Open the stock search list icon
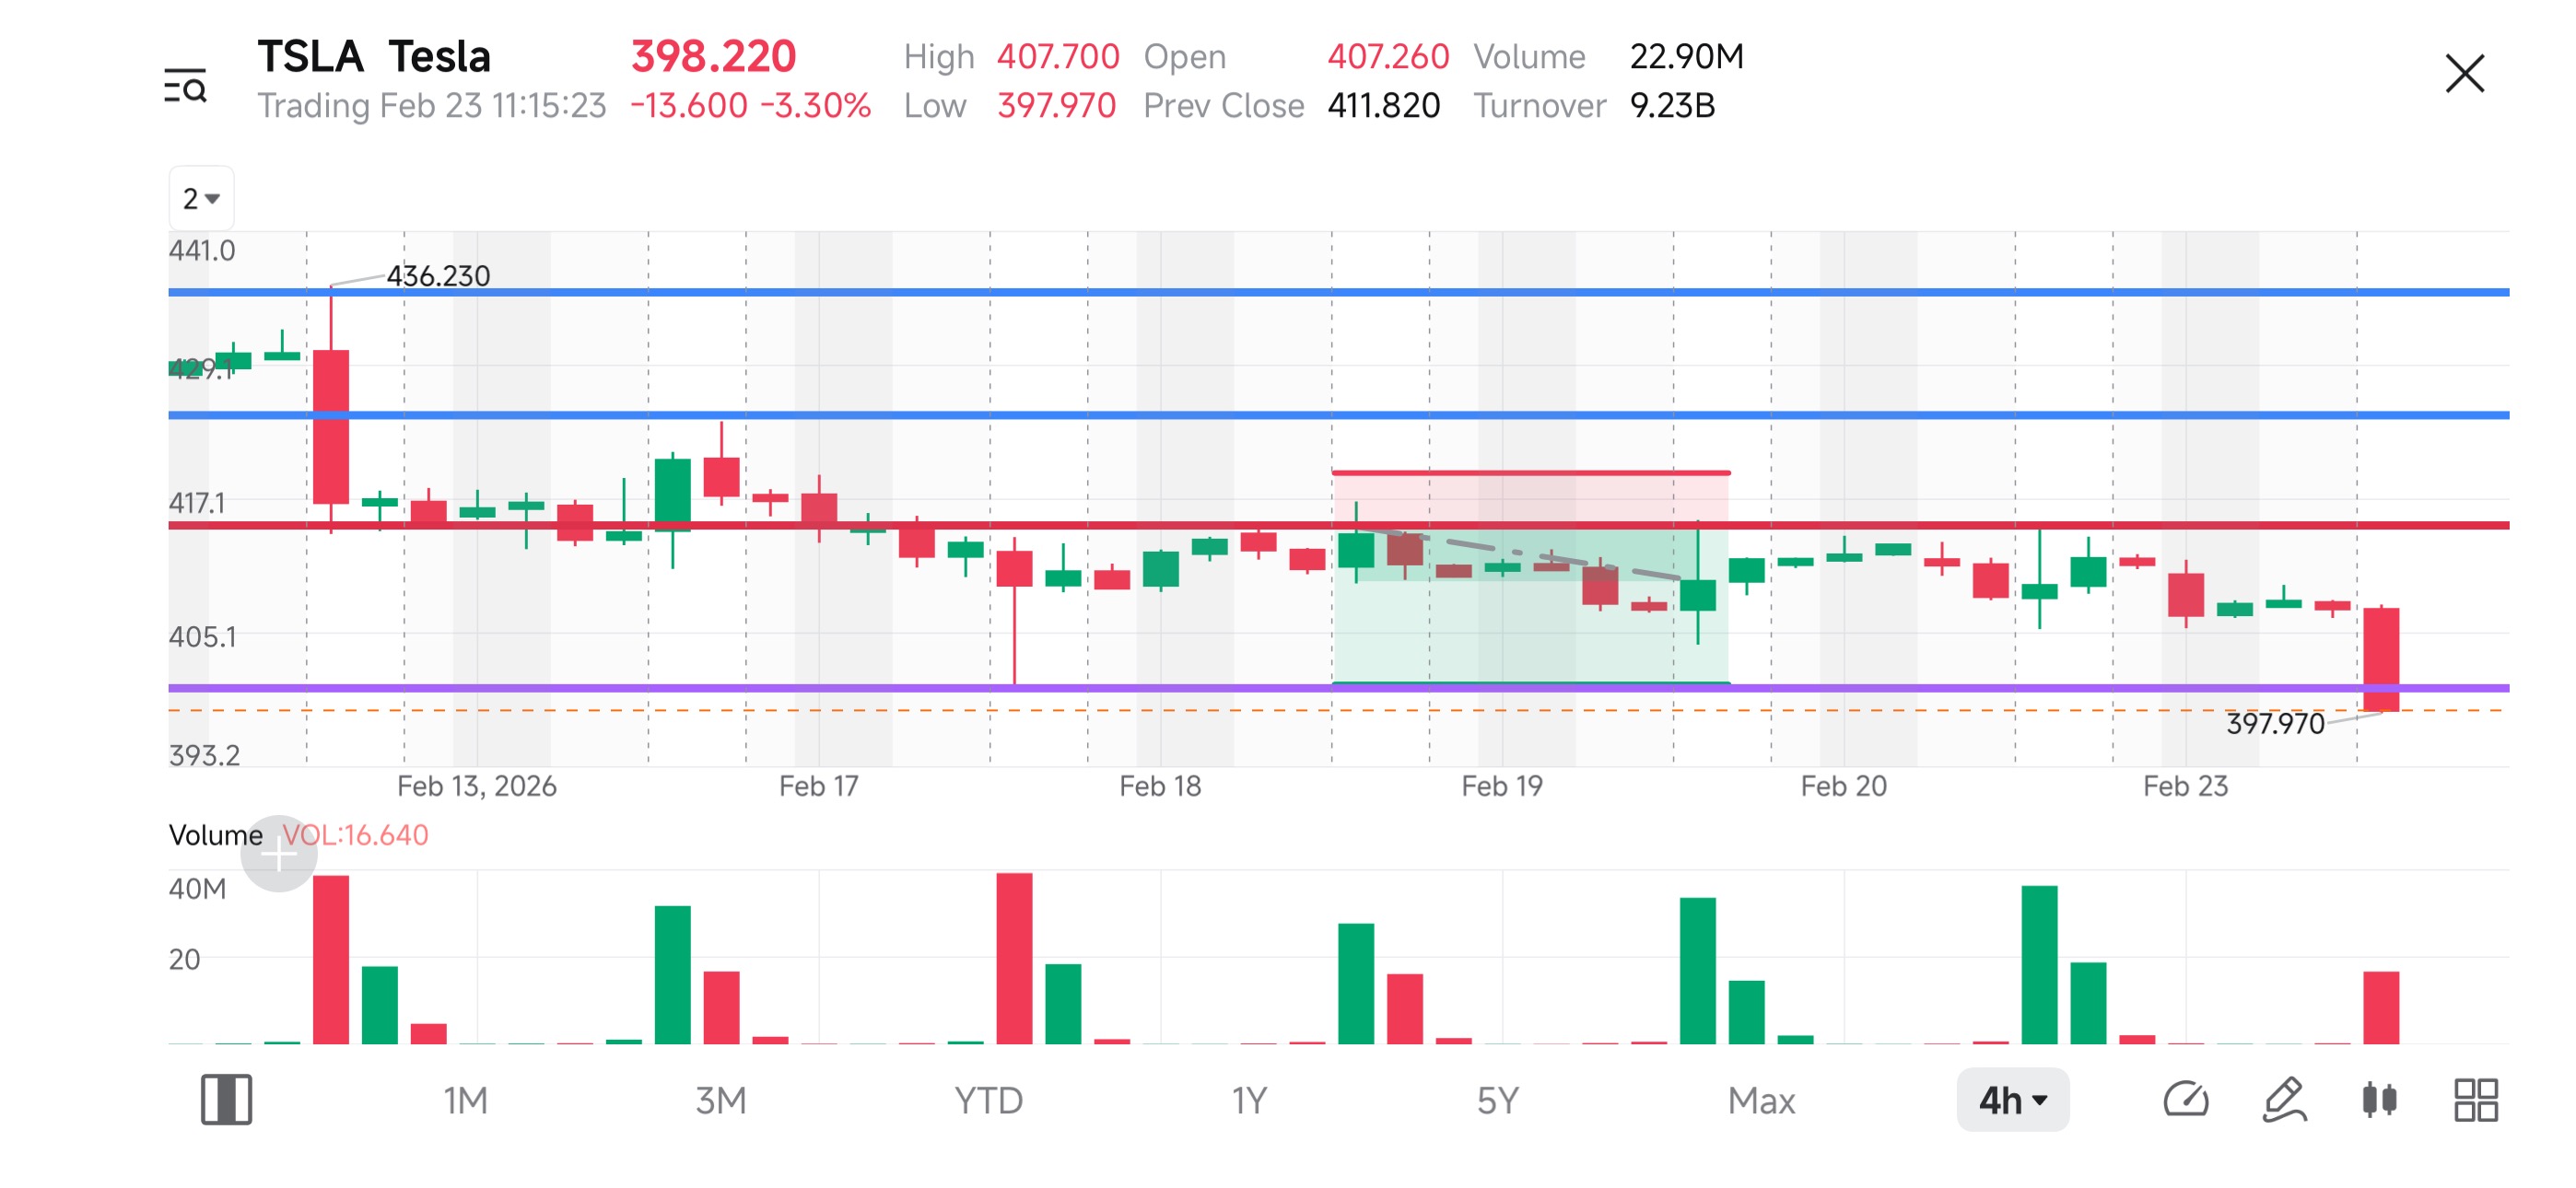The height and width of the screenshot is (1188, 2576). tap(185, 86)
